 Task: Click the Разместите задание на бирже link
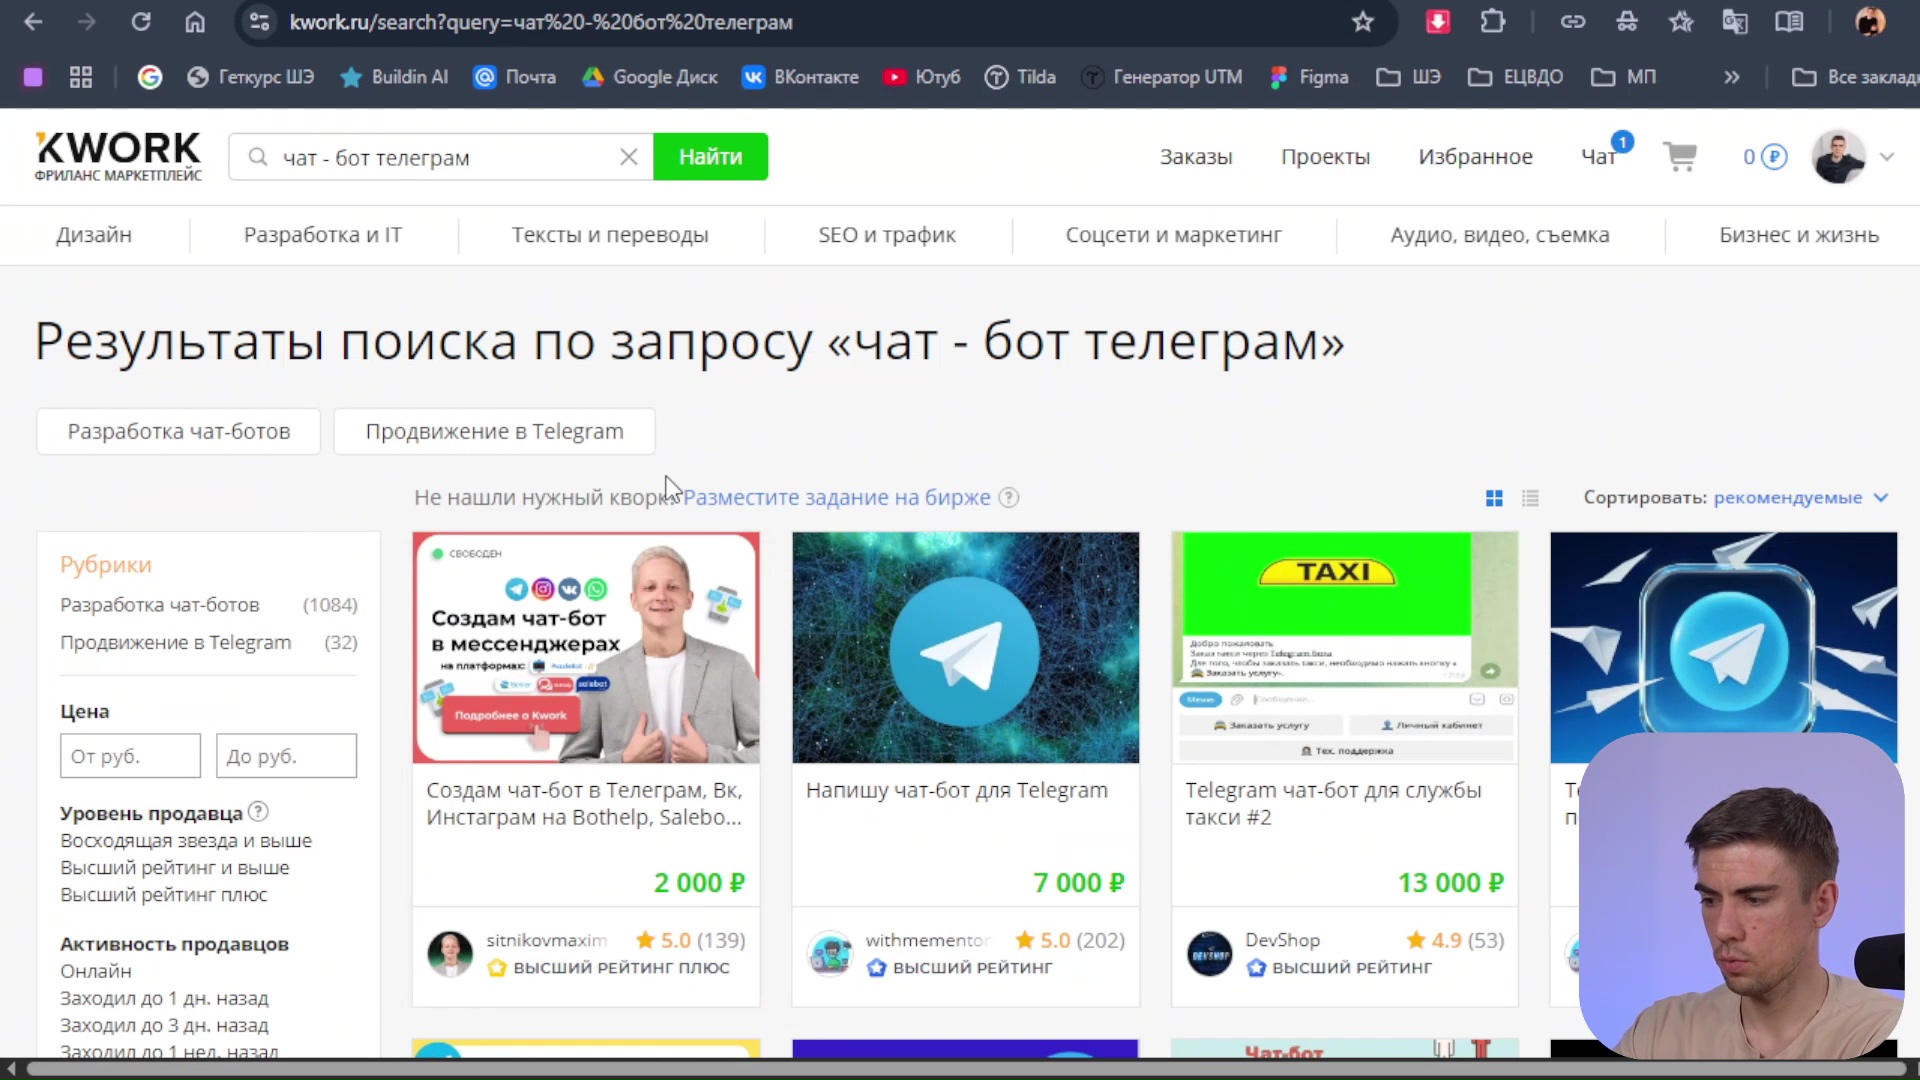pos(837,497)
